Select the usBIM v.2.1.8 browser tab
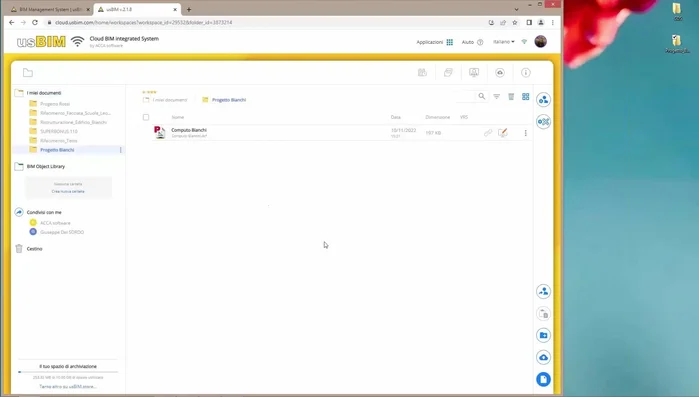Viewport: 699px width, 397px height. coord(136,9)
